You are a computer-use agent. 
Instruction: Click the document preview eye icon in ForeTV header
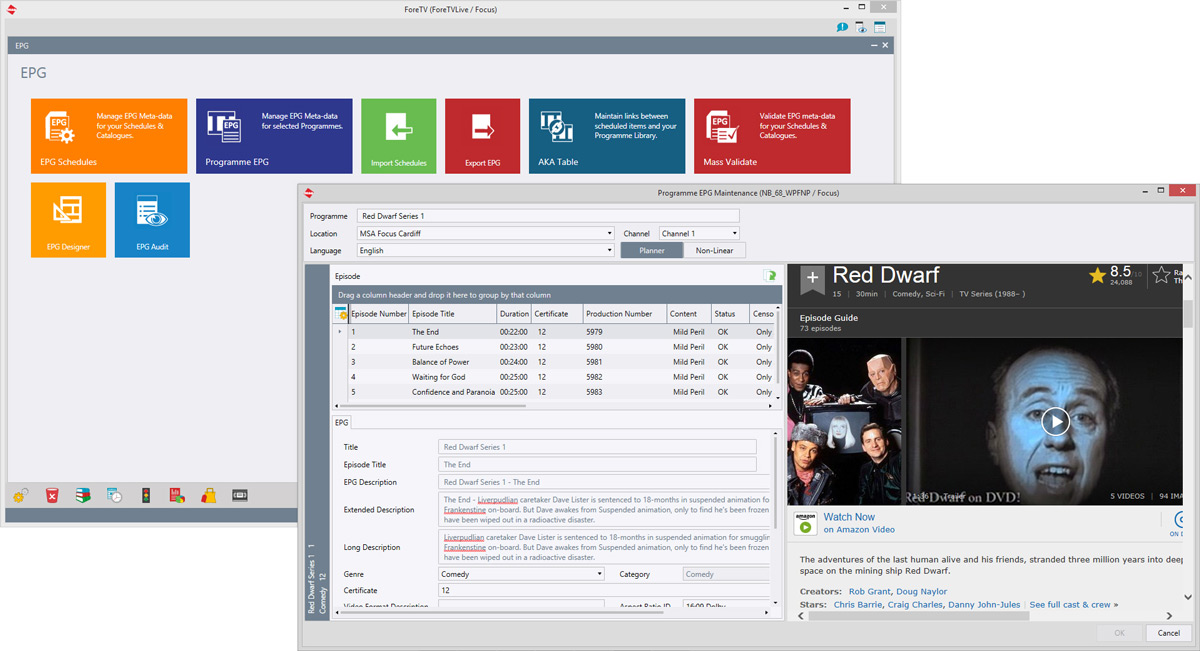(x=861, y=27)
